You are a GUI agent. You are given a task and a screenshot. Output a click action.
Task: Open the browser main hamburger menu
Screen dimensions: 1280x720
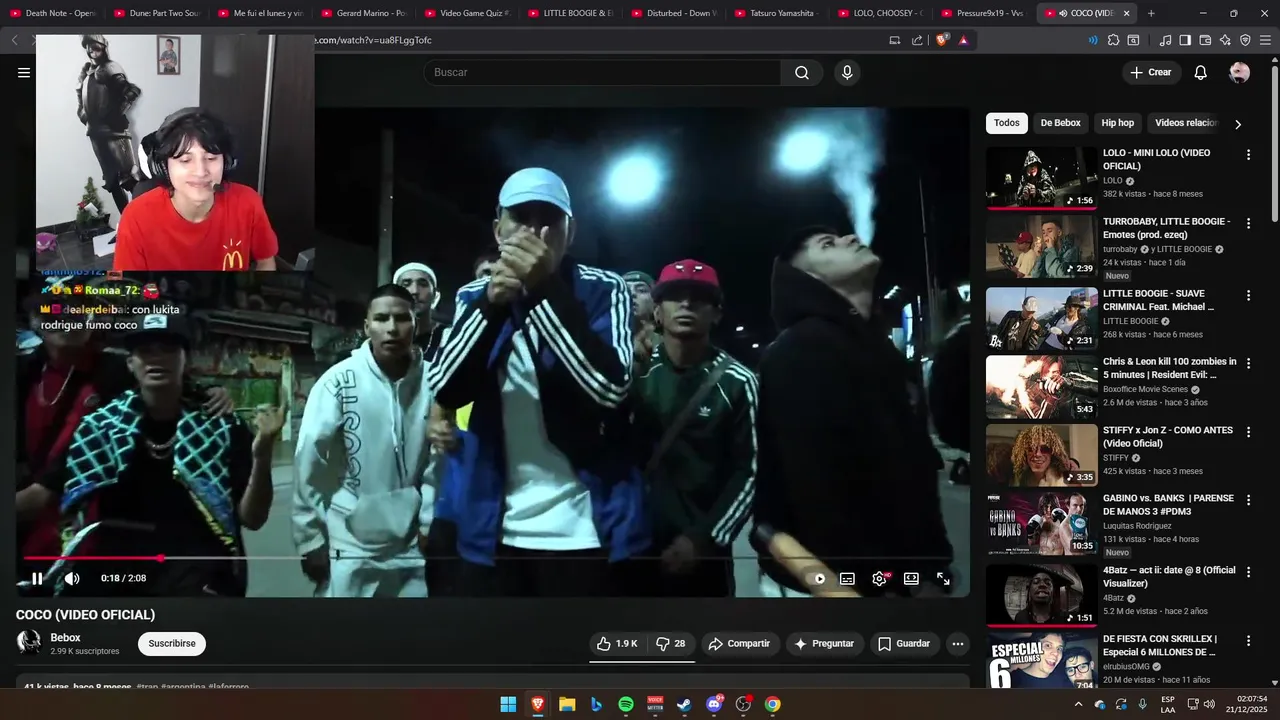[x=1265, y=40]
